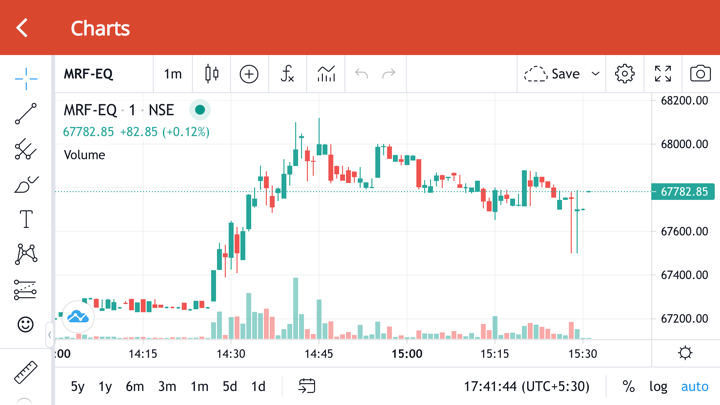Select the Volume indicator label

84,155
